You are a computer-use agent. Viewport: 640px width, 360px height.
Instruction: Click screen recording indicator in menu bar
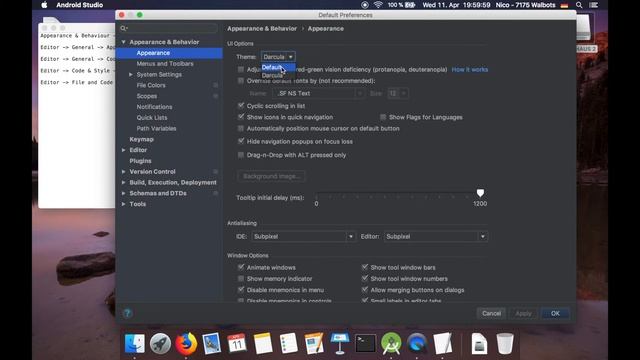click(364, 5)
